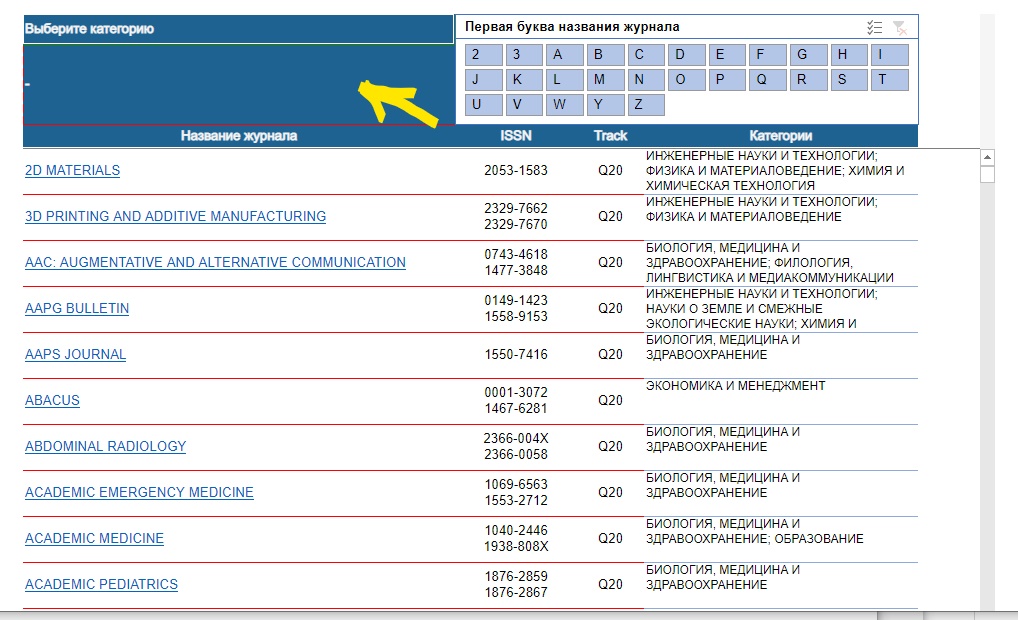The height and width of the screenshot is (620, 1018).
Task: Toggle the slicer multi-select icon
Action: click(x=875, y=27)
